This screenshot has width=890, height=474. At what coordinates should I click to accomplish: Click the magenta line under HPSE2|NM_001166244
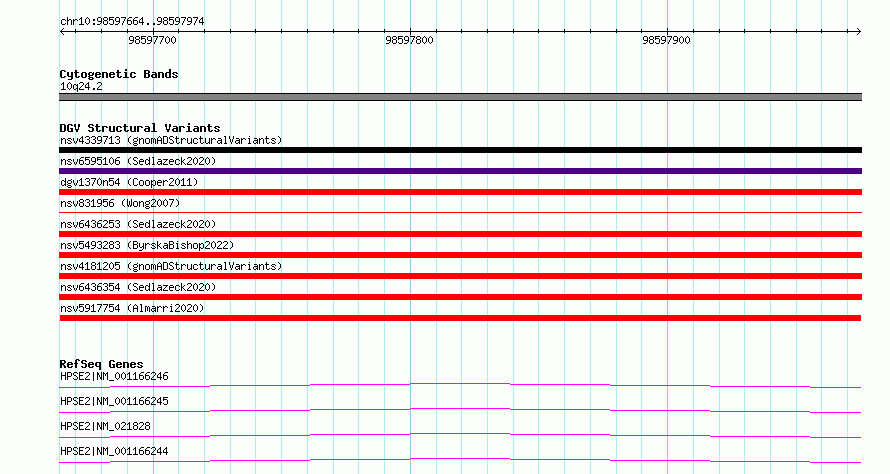point(460,460)
